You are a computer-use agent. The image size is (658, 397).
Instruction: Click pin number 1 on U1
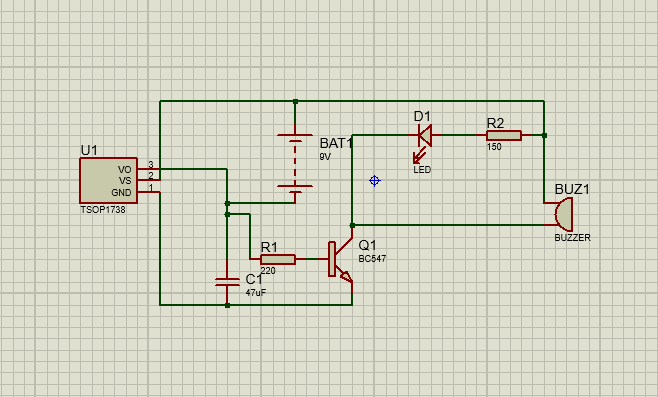tap(151, 188)
